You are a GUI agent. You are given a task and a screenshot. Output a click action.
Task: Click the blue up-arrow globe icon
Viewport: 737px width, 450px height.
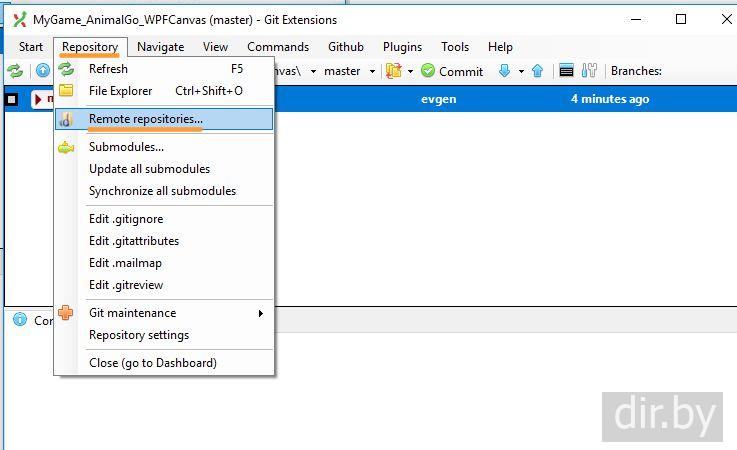pyautogui.click(x=43, y=71)
